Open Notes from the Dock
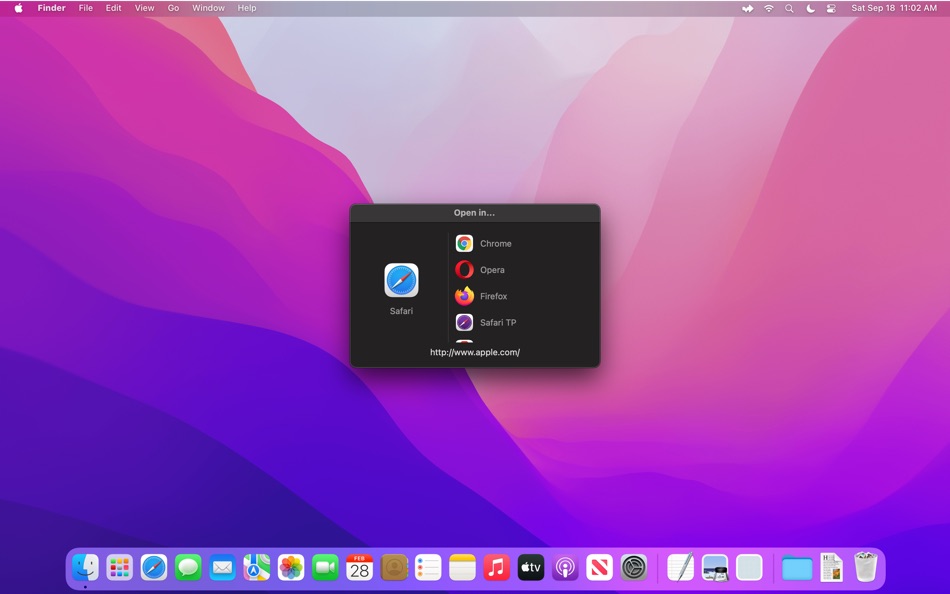The image size is (950, 594). pyautogui.click(x=462, y=568)
